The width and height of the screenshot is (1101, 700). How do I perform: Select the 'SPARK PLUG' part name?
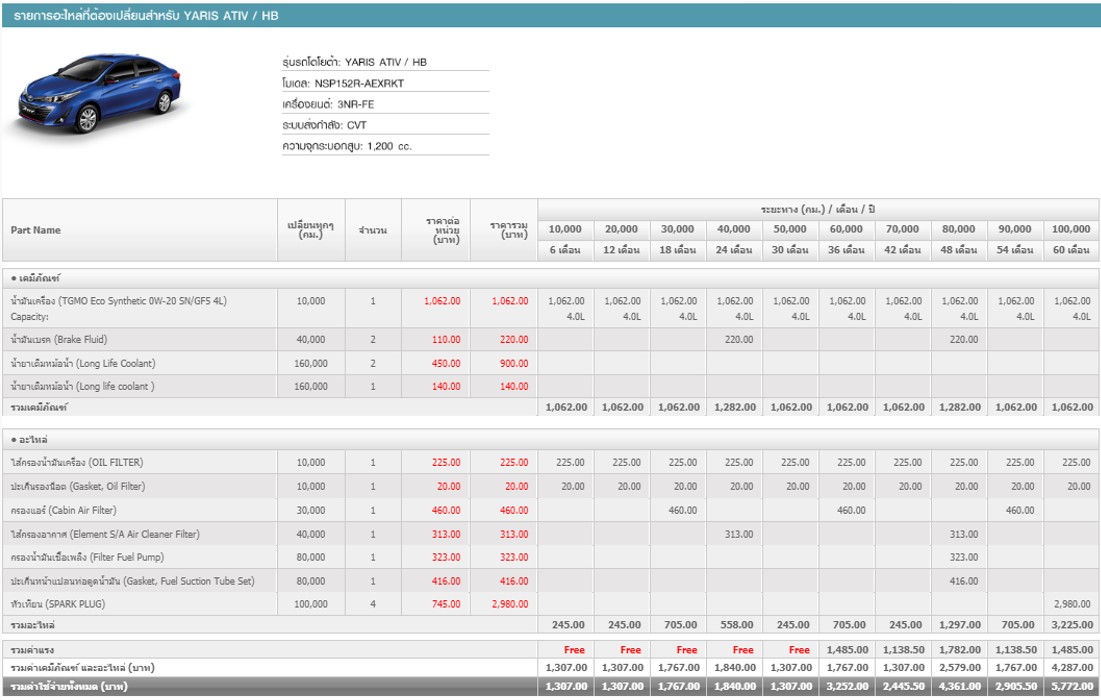[58, 604]
